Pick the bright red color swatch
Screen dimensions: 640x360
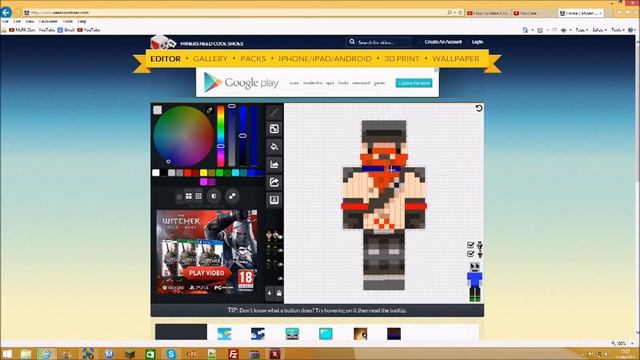pos(188,173)
